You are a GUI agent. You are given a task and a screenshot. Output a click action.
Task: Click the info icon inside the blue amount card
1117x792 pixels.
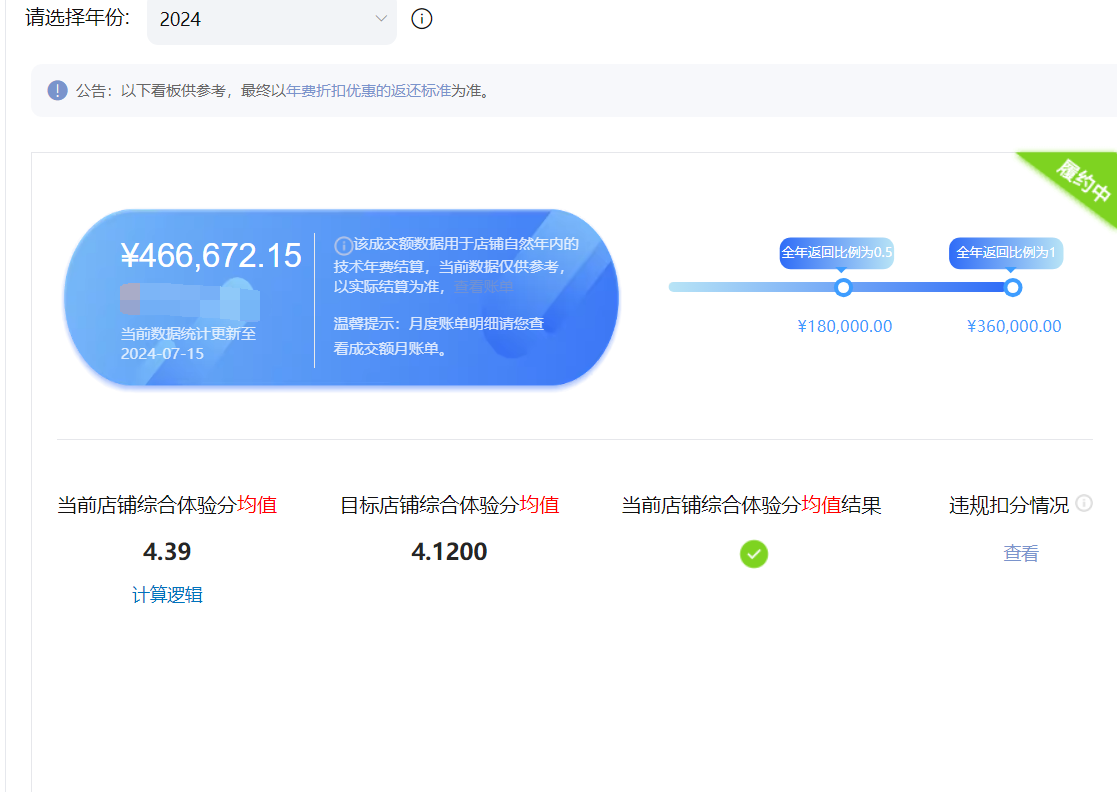click(343, 245)
